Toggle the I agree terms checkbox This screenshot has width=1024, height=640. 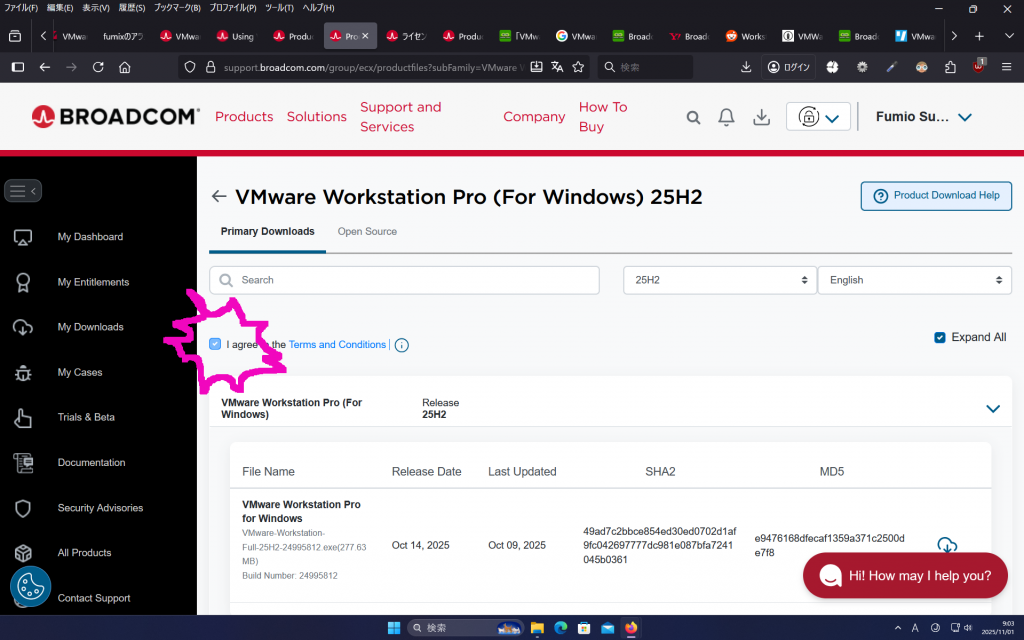point(215,344)
